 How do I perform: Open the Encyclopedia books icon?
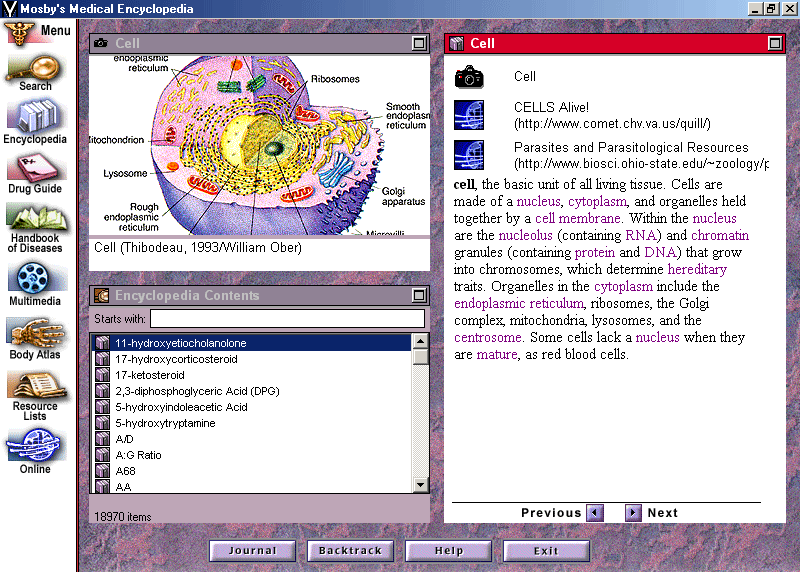(x=36, y=116)
